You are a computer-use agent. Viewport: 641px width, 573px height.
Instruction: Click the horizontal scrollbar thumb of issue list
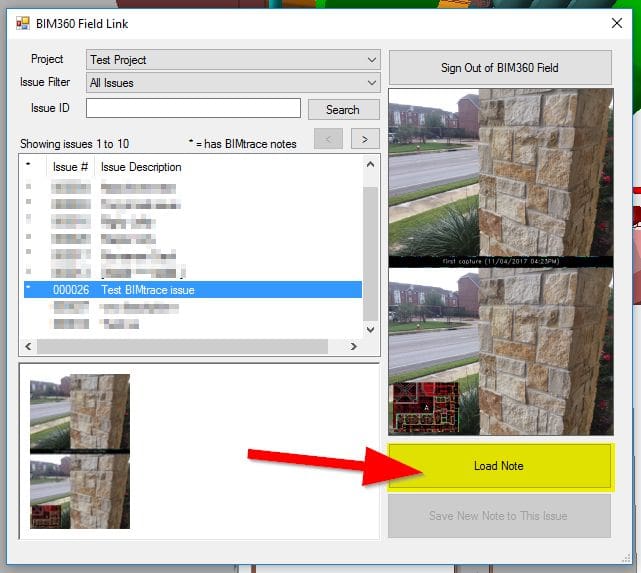(x=183, y=347)
